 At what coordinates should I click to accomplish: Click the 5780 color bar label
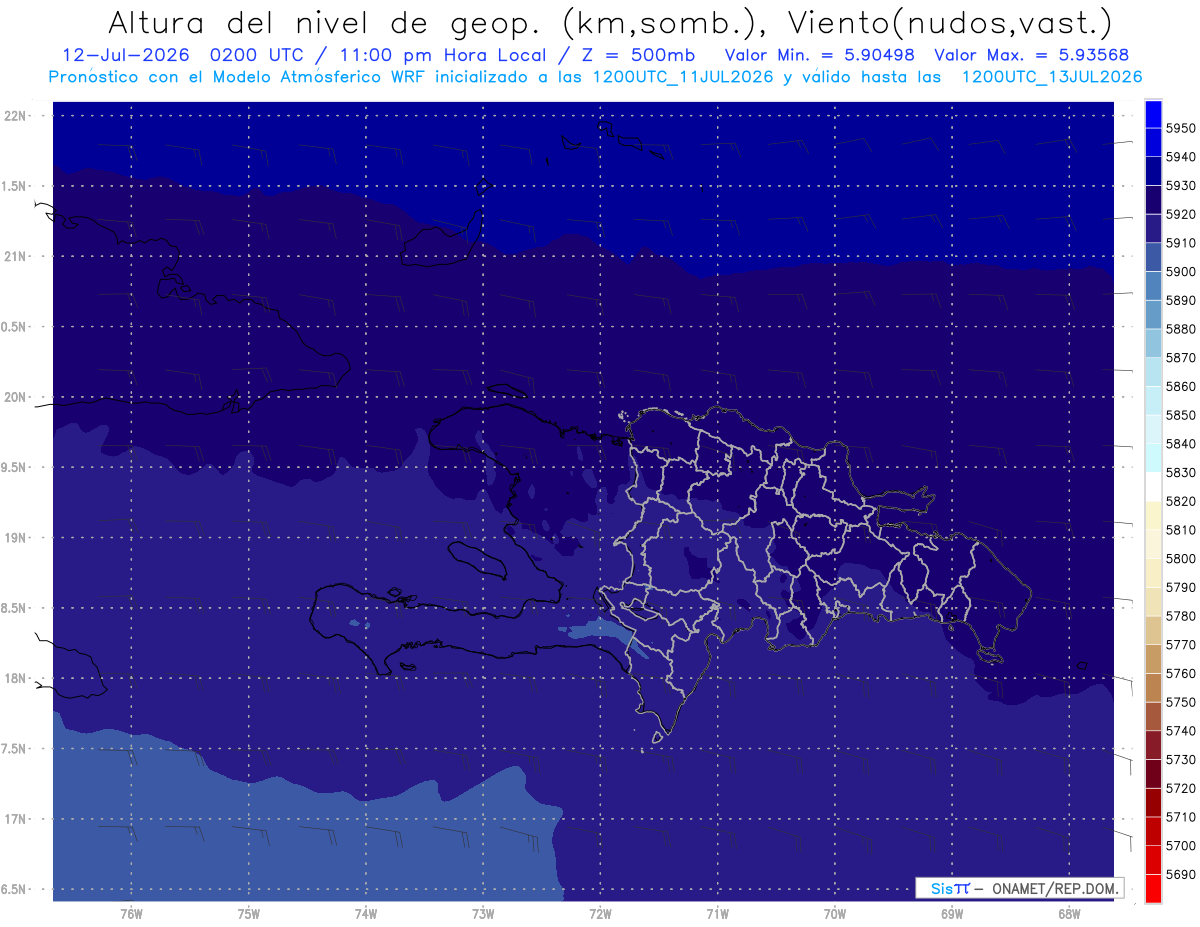(1180, 616)
